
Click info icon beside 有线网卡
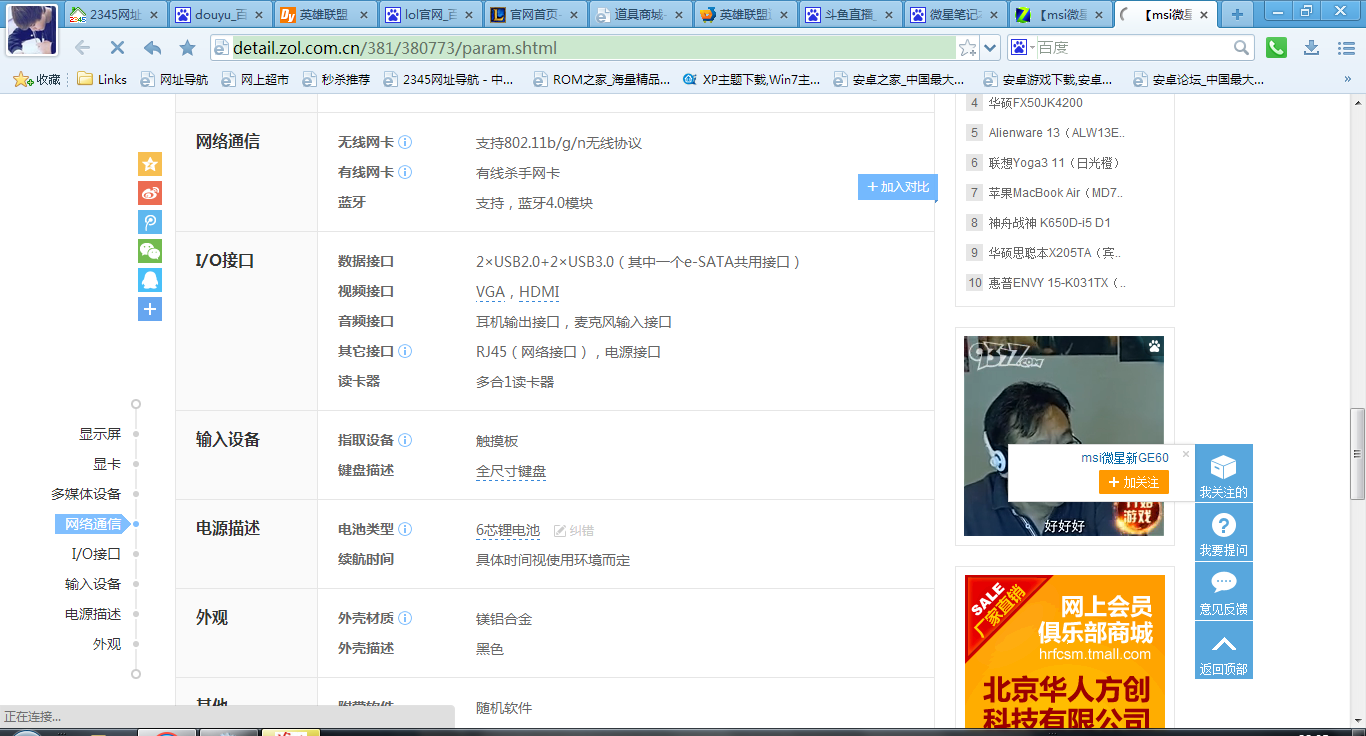click(x=405, y=172)
